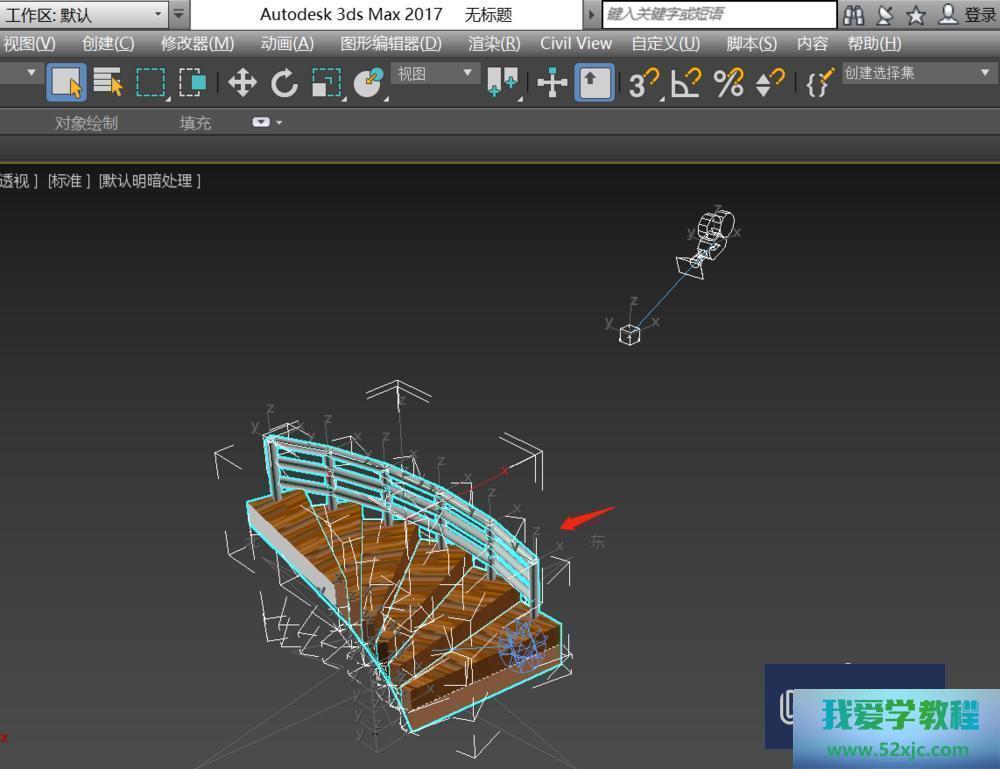This screenshot has height=769, width=1000.
Task: Toggle 3D Snaps on
Action: pos(643,83)
